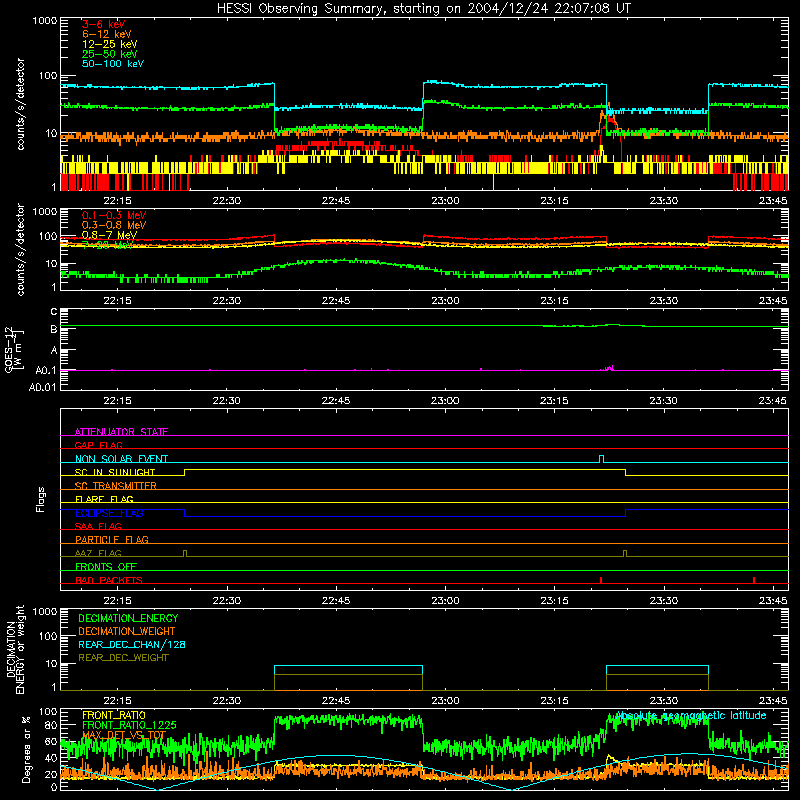Screen dimensions: 800x800
Task: Click the 25-50 keV legend label
Action: click(x=109, y=54)
